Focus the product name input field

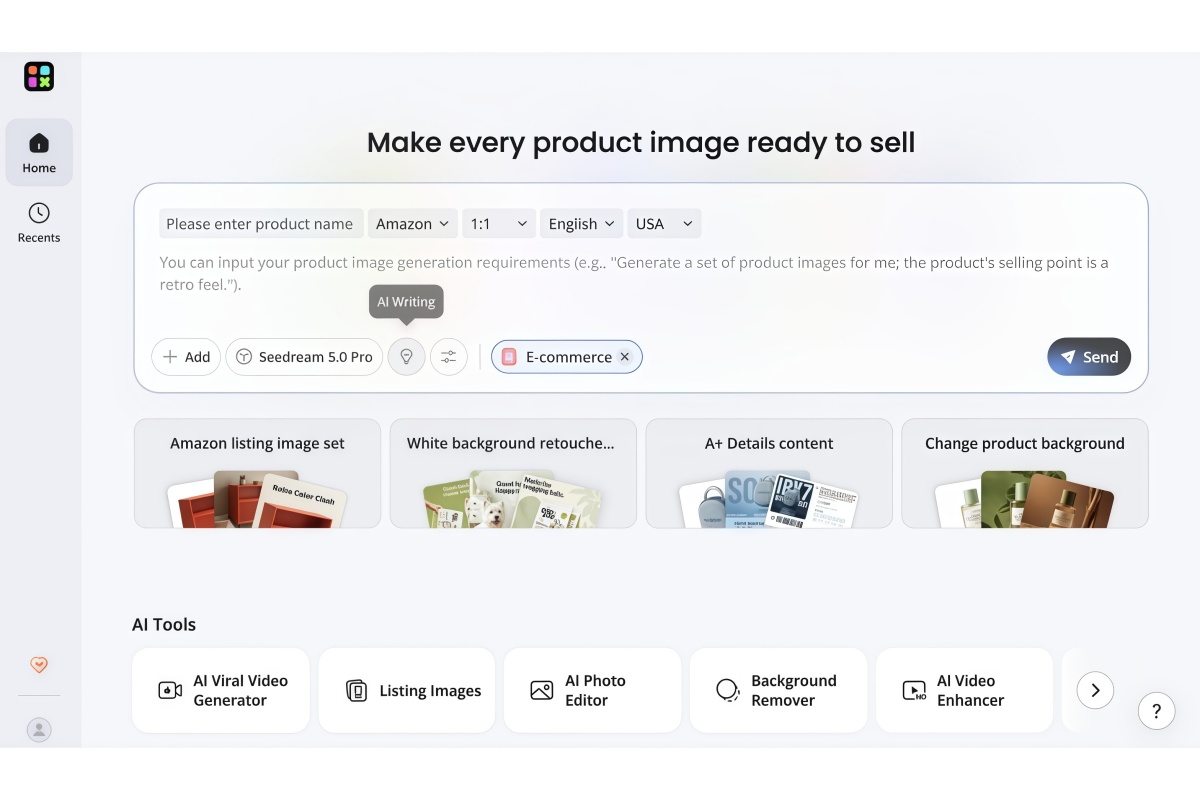coord(260,224)
